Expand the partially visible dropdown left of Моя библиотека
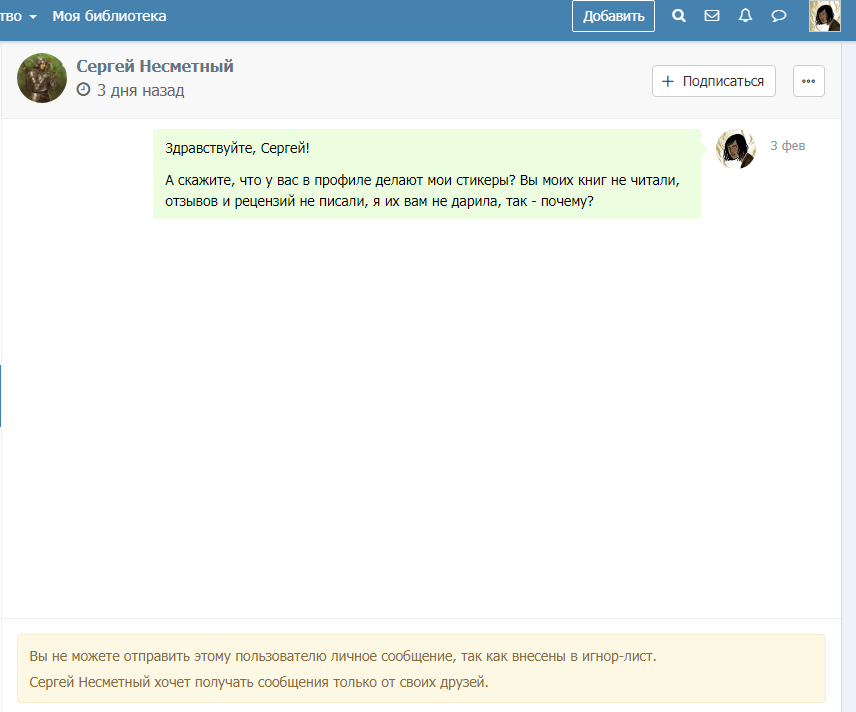Image resolution: width=856 pixels, height=712 pixels. coord(20,16)
